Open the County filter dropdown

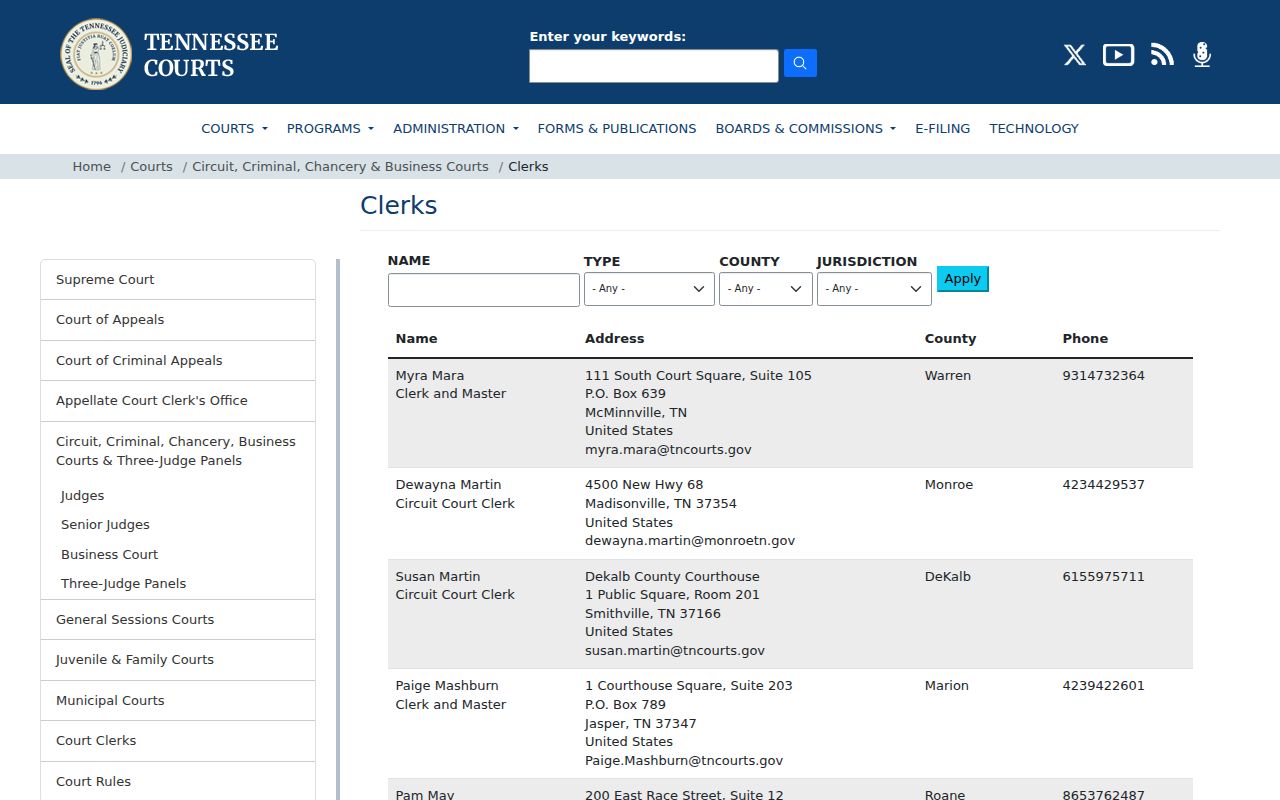point(766,289)
